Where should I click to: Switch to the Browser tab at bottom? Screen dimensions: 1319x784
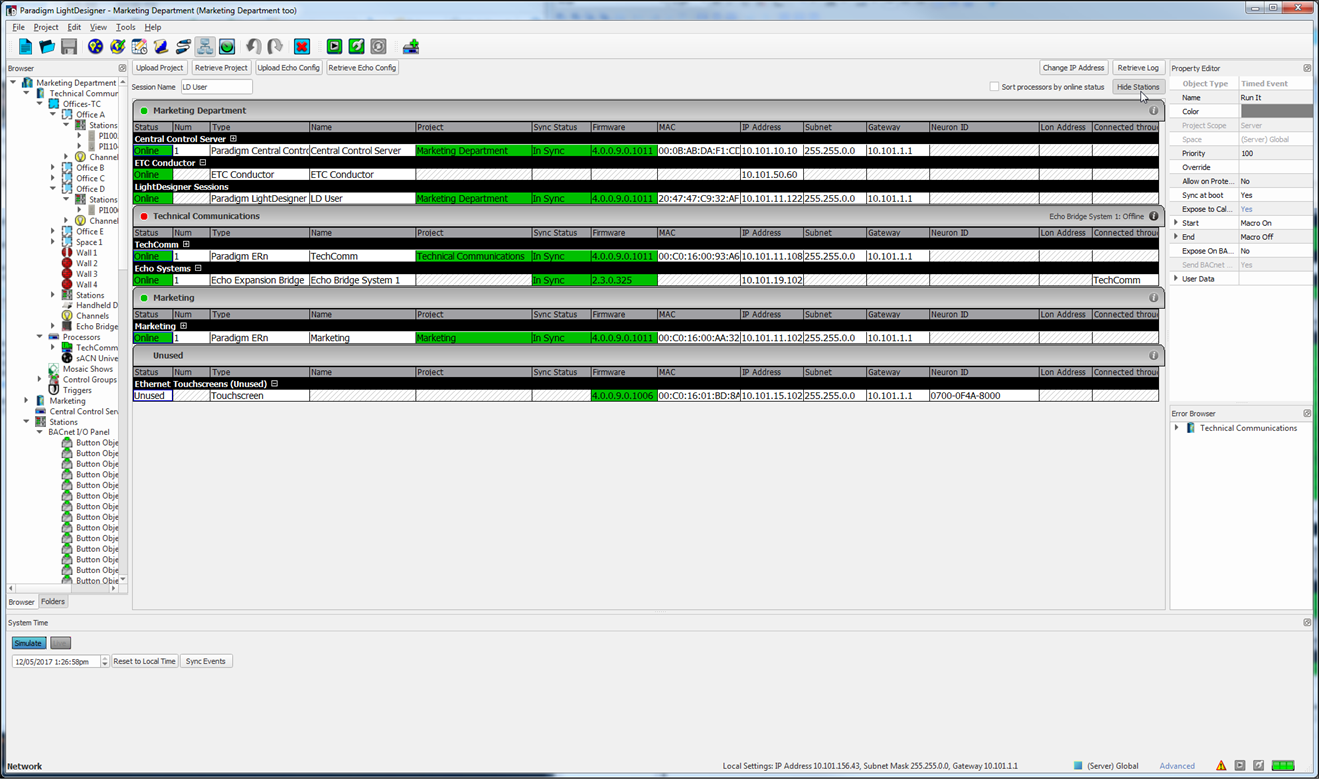click(22, 602)
